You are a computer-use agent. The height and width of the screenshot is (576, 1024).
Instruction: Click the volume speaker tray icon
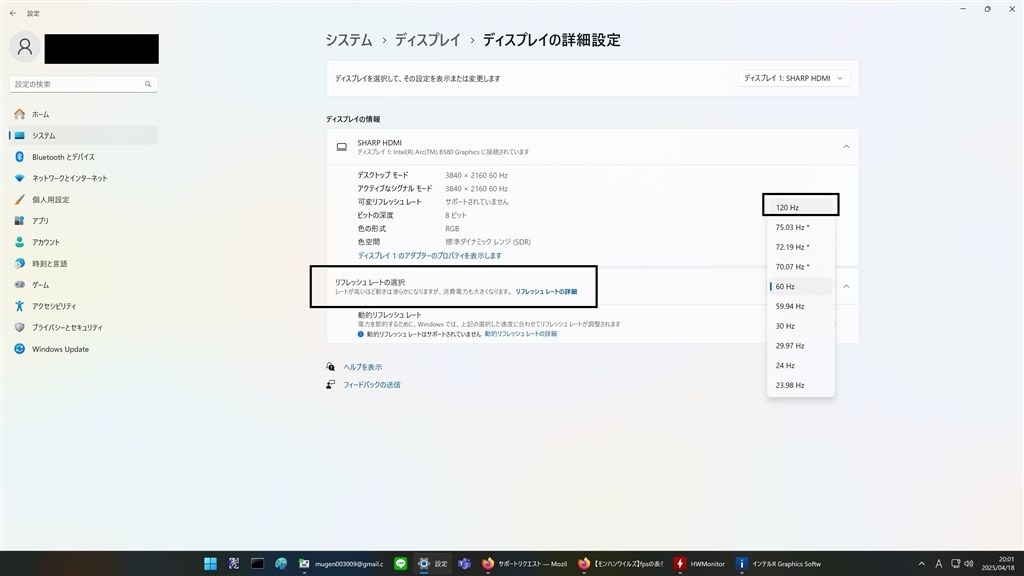tap(968, 564)
